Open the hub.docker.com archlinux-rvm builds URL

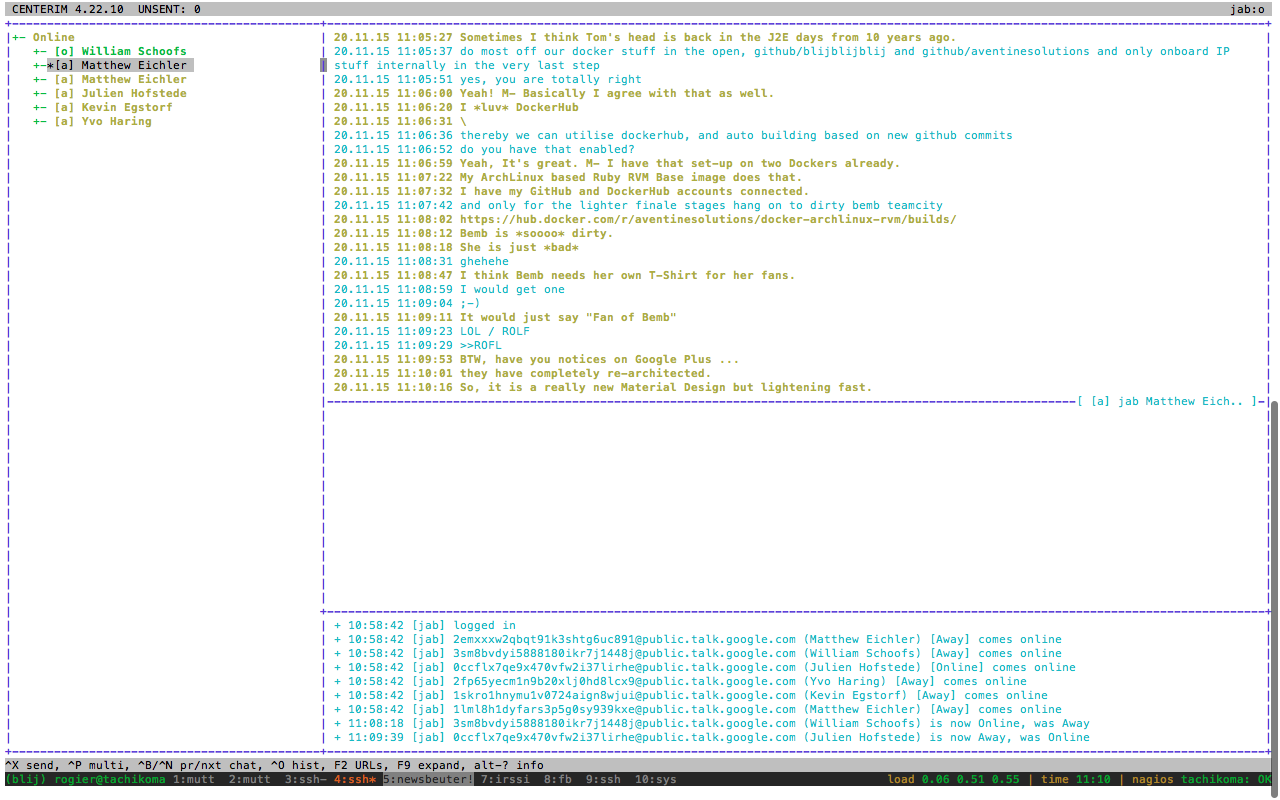[708, 219]
